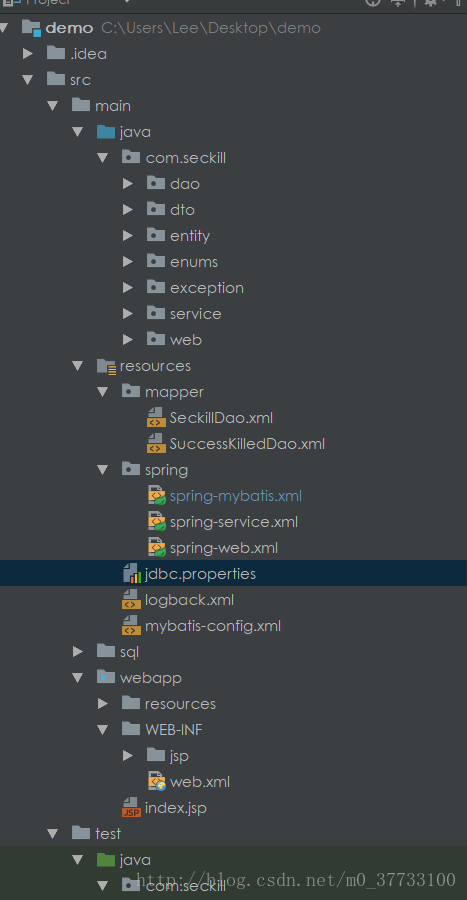Select mybatis-config.xml file name
The image size is (467, 900).
point(213,626)
